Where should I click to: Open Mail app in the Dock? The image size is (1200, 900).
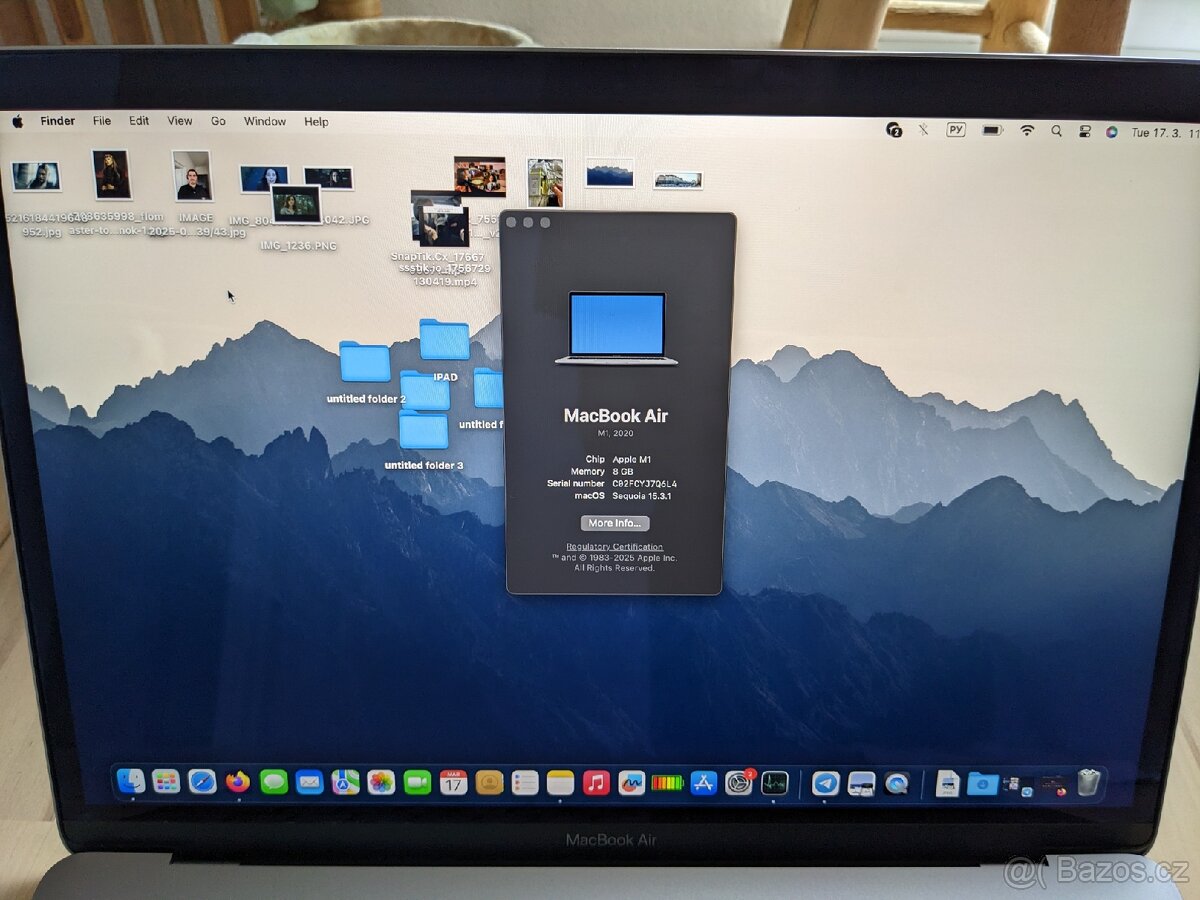(x=310, y=782)
